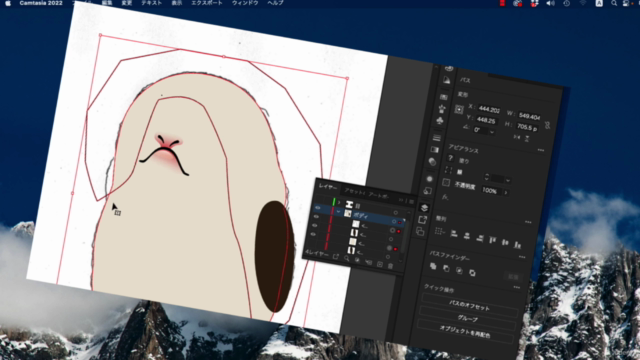
Task: Open the ウィンドウ menu
Action: (245, 3)
